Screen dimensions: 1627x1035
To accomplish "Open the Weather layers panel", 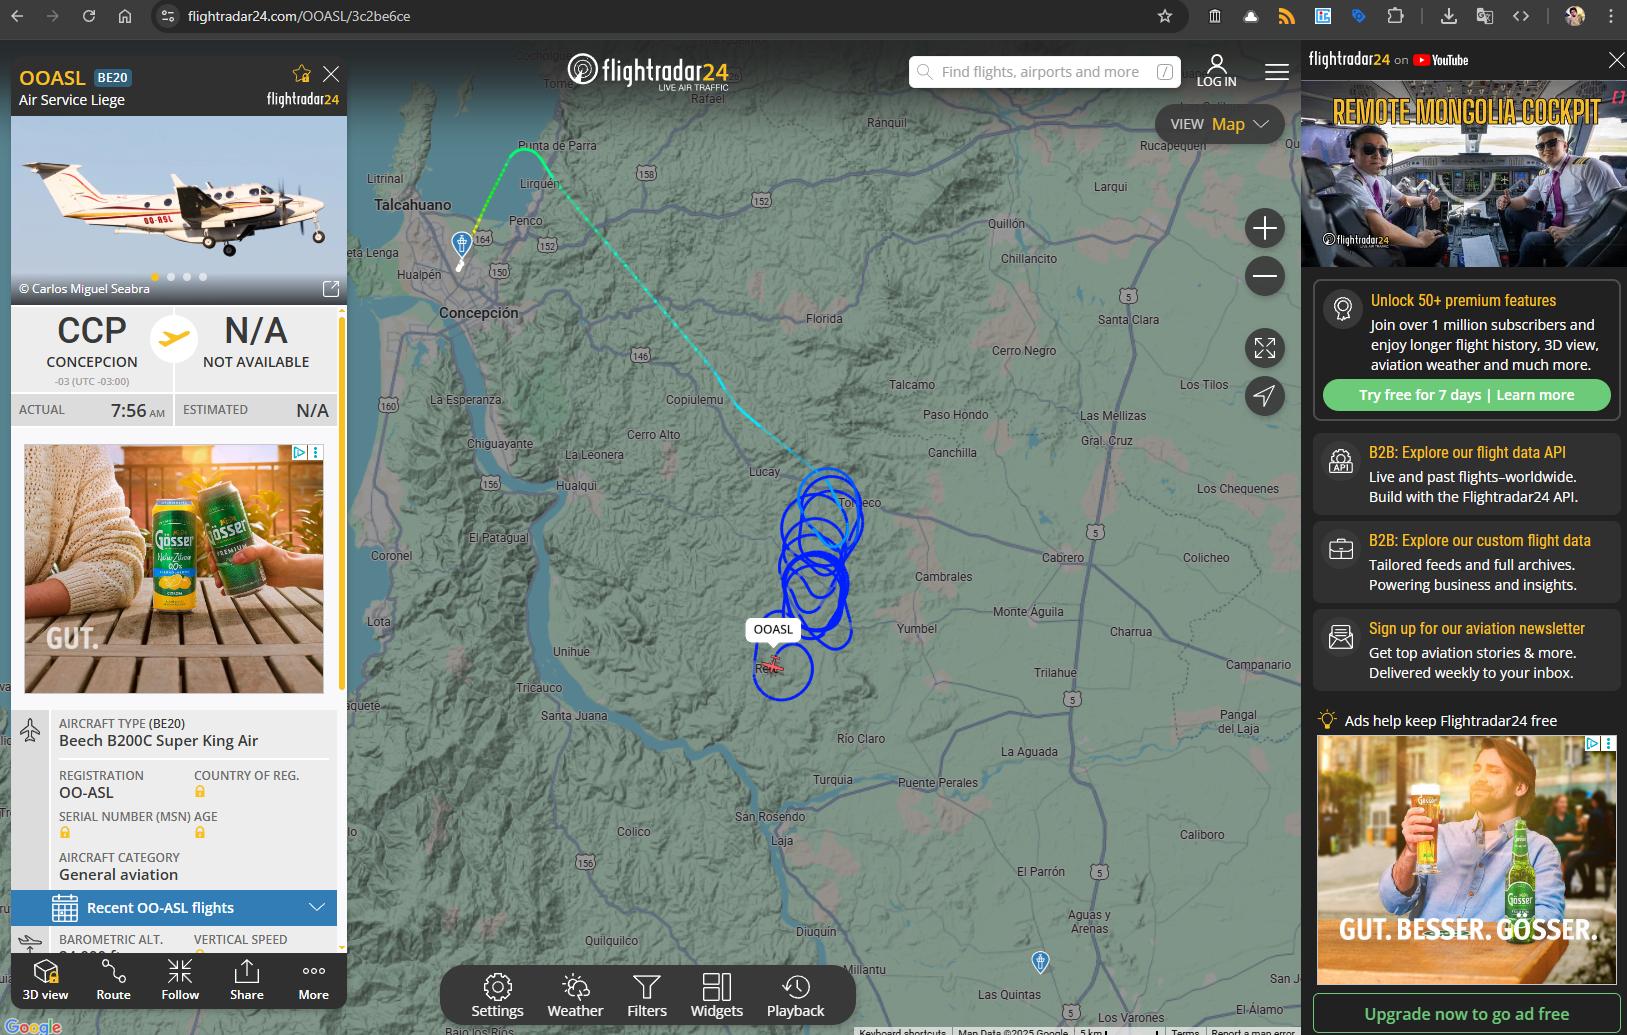I will (x=575, y=996).
